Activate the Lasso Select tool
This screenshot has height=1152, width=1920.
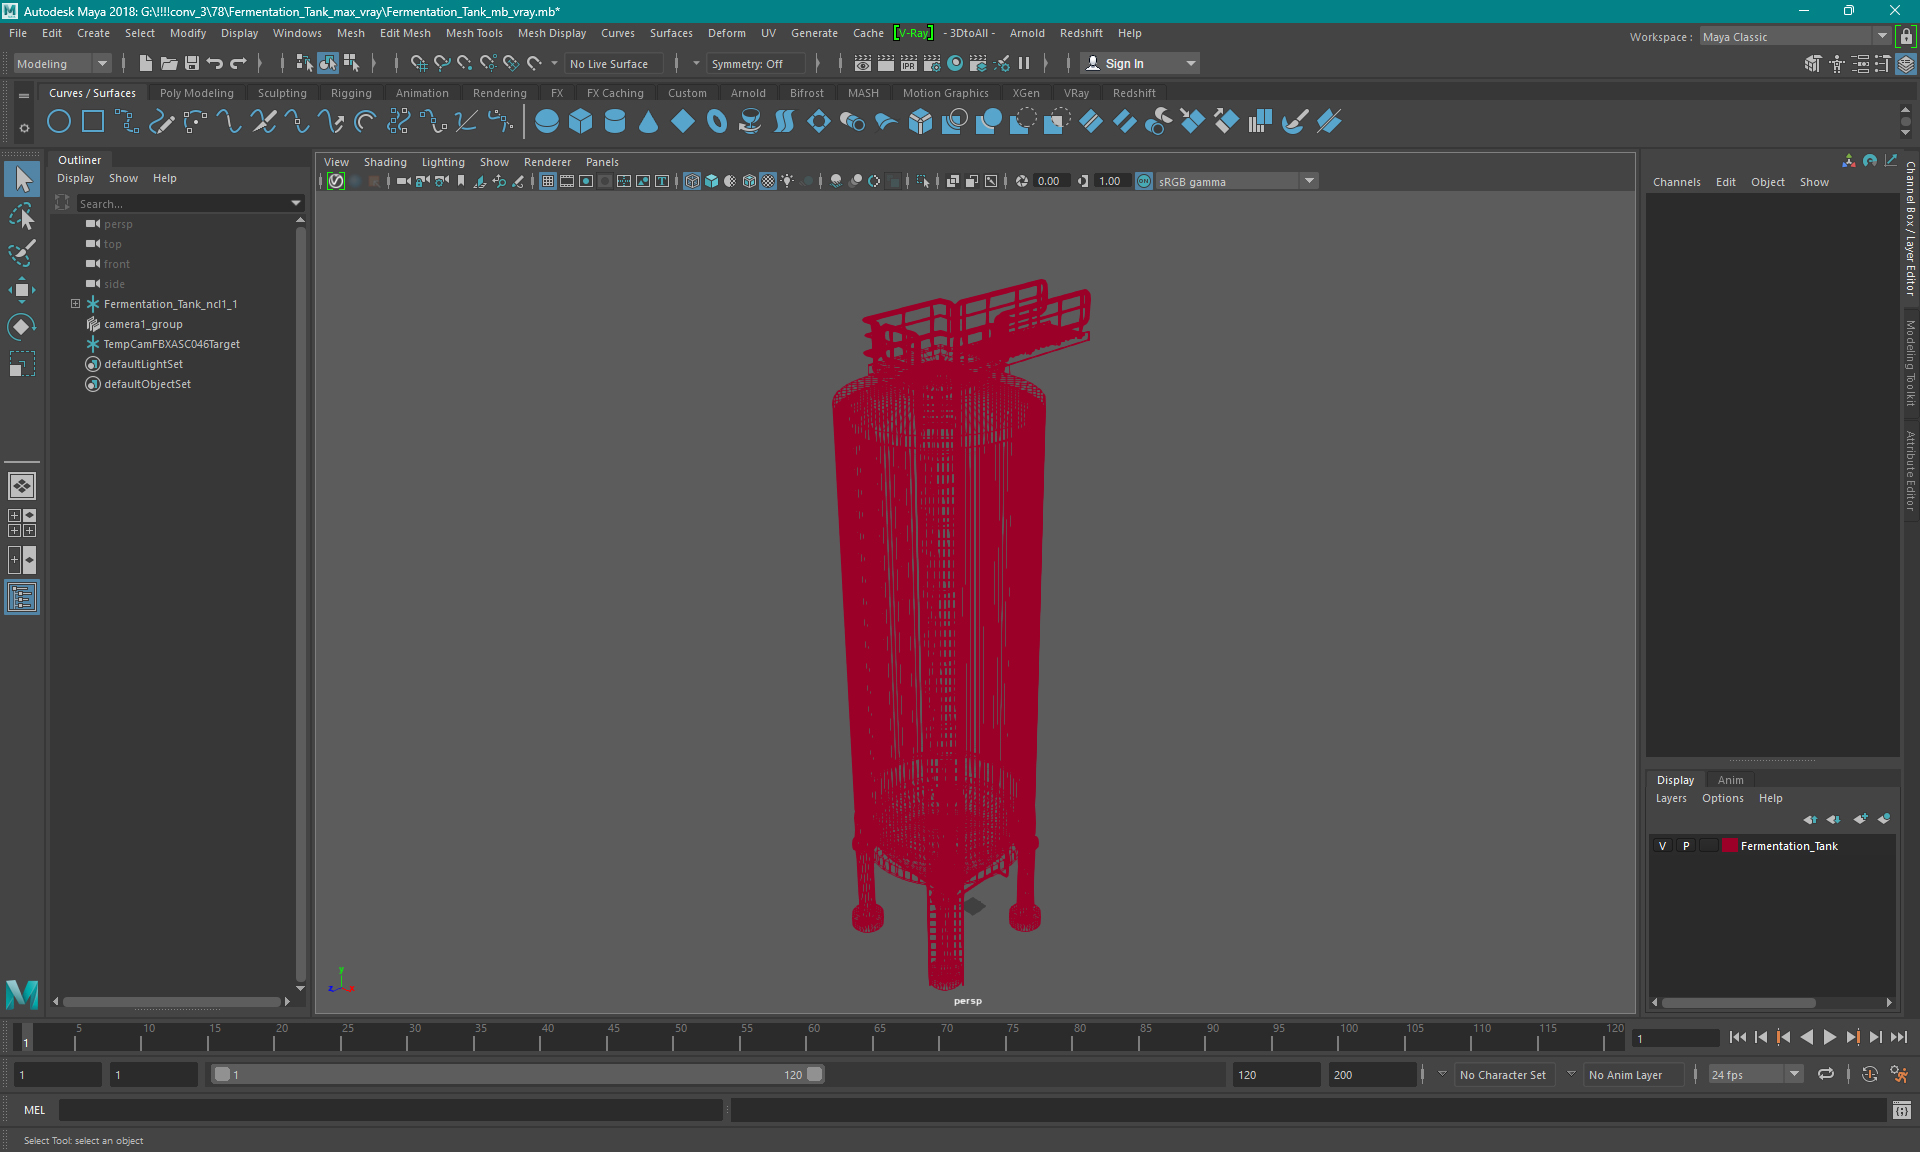[x=22, y=217]
